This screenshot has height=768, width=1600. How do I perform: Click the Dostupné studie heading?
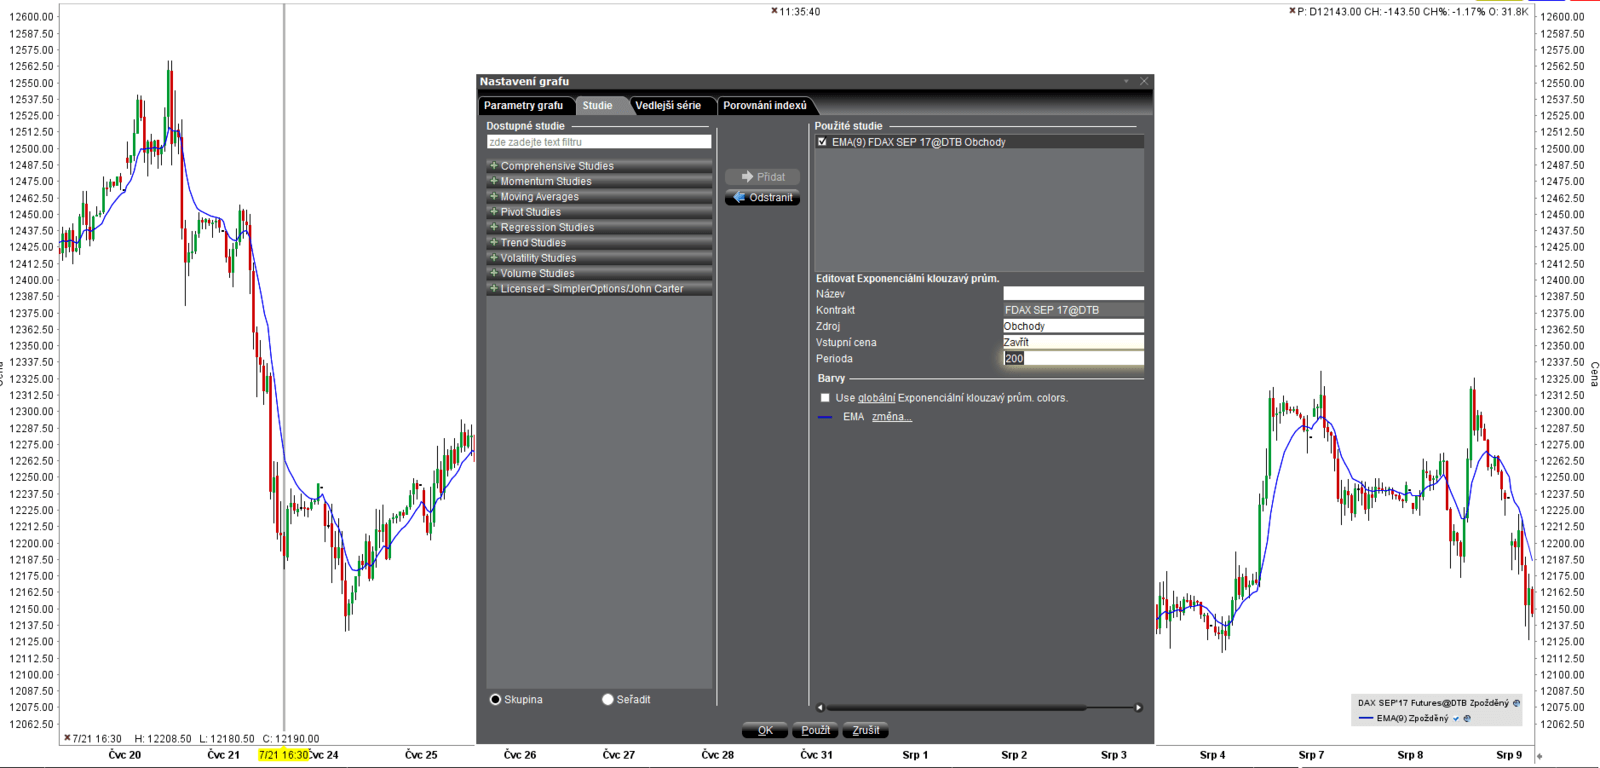[525, 126]
